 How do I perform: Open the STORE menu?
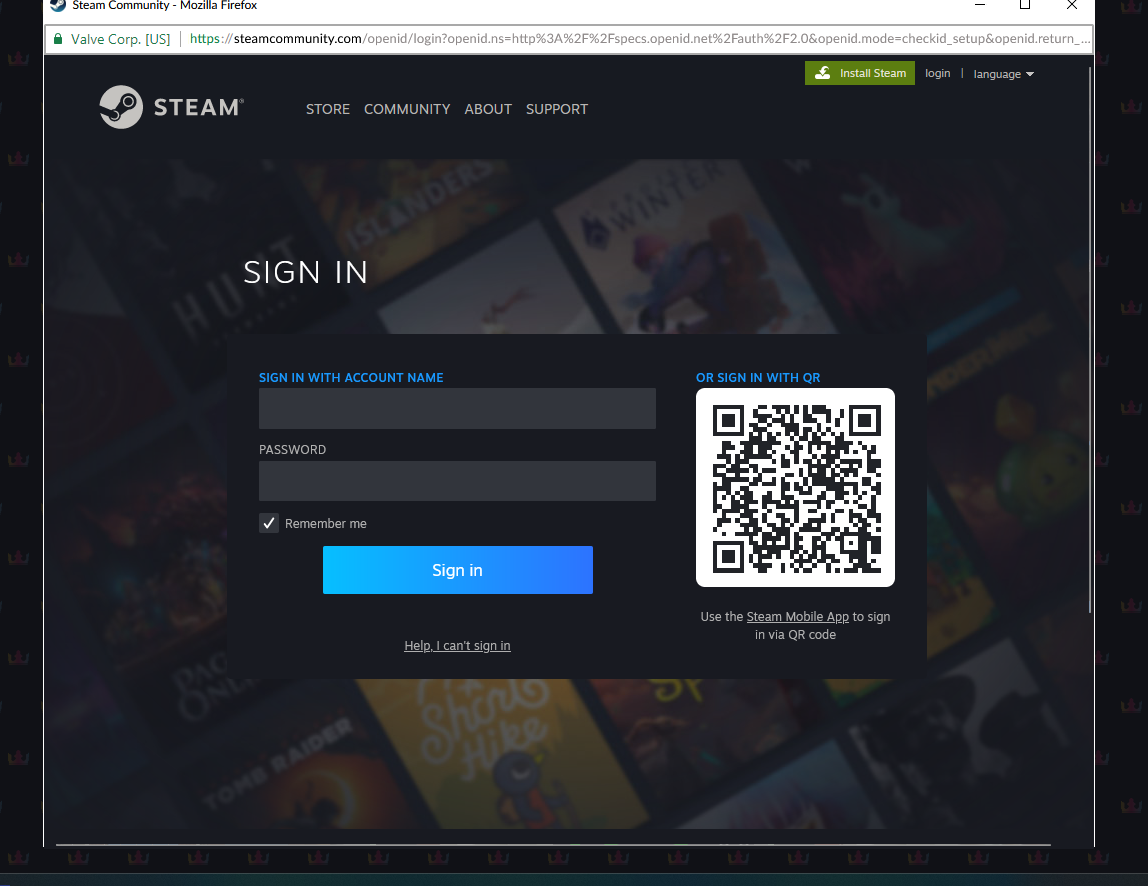pos(328,109)
